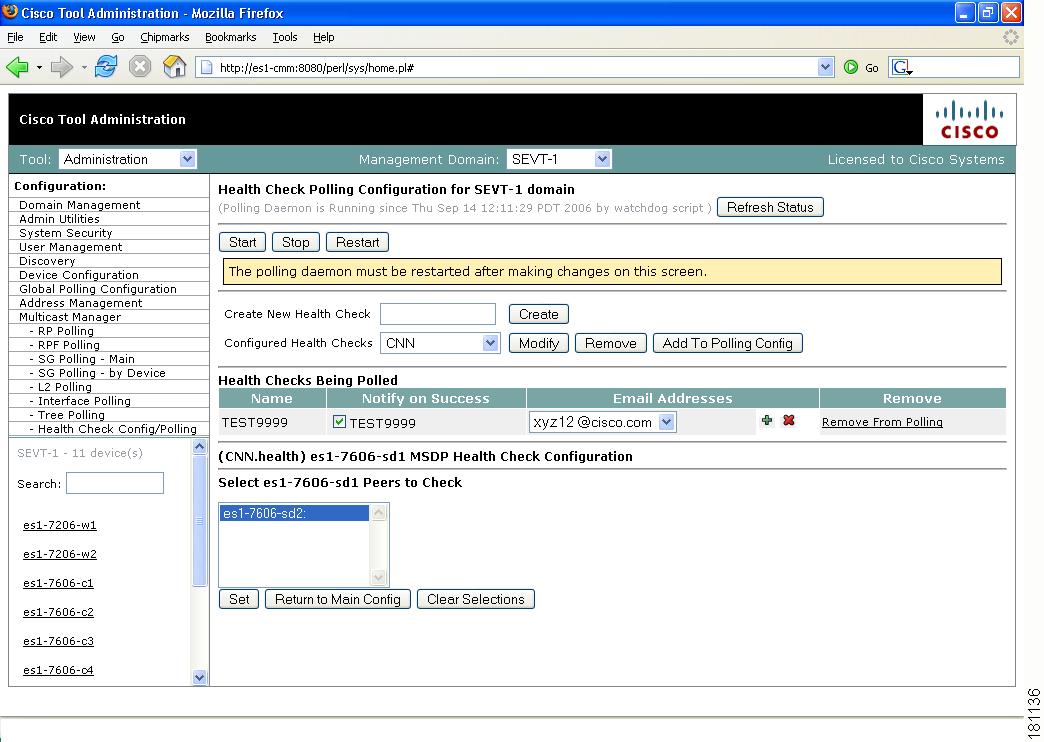Click the red X delete email icon
The width and height of the screenshot is (1044, 742).
[789, 420]
